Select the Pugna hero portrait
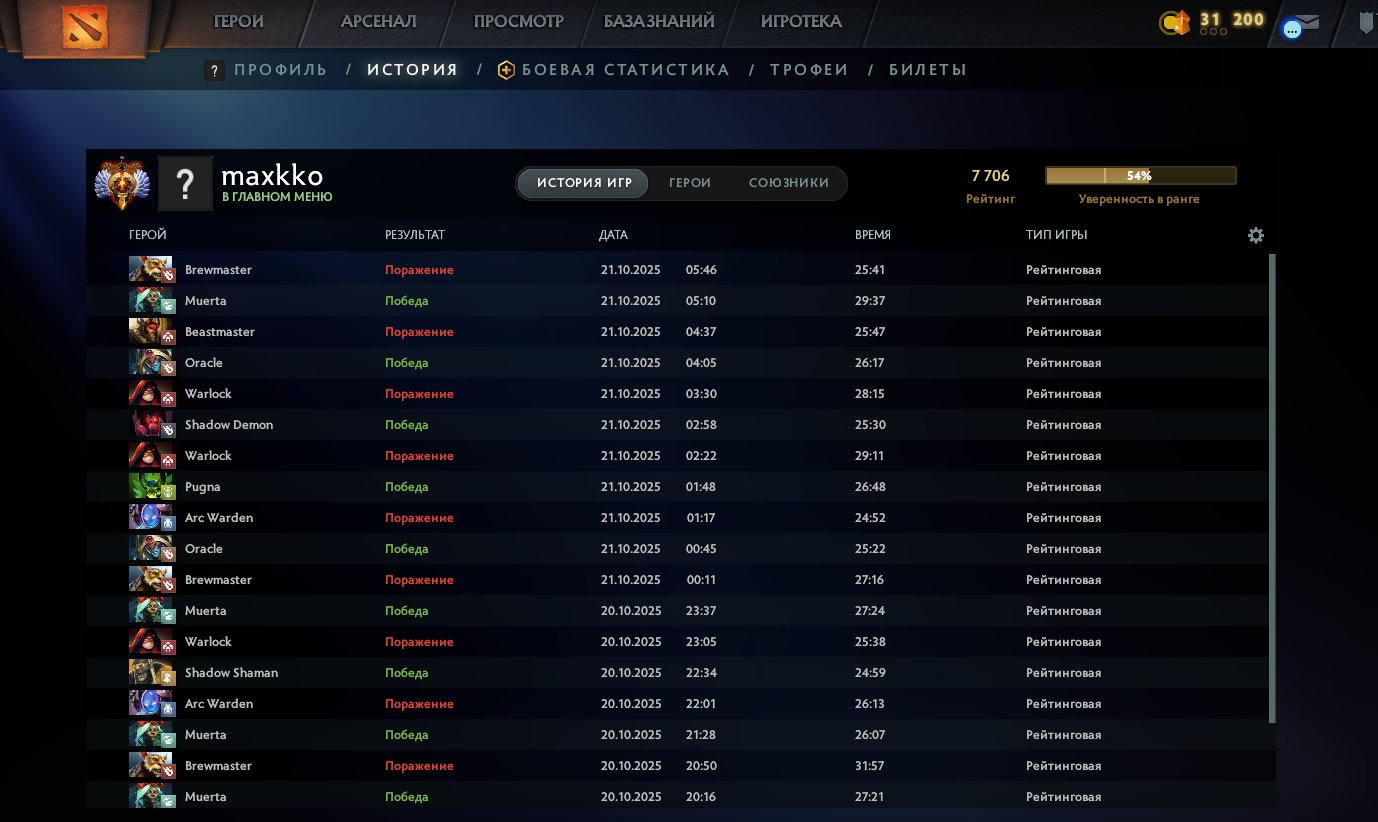The height and width of the screenshot is (822, 1378). point(151,487)
